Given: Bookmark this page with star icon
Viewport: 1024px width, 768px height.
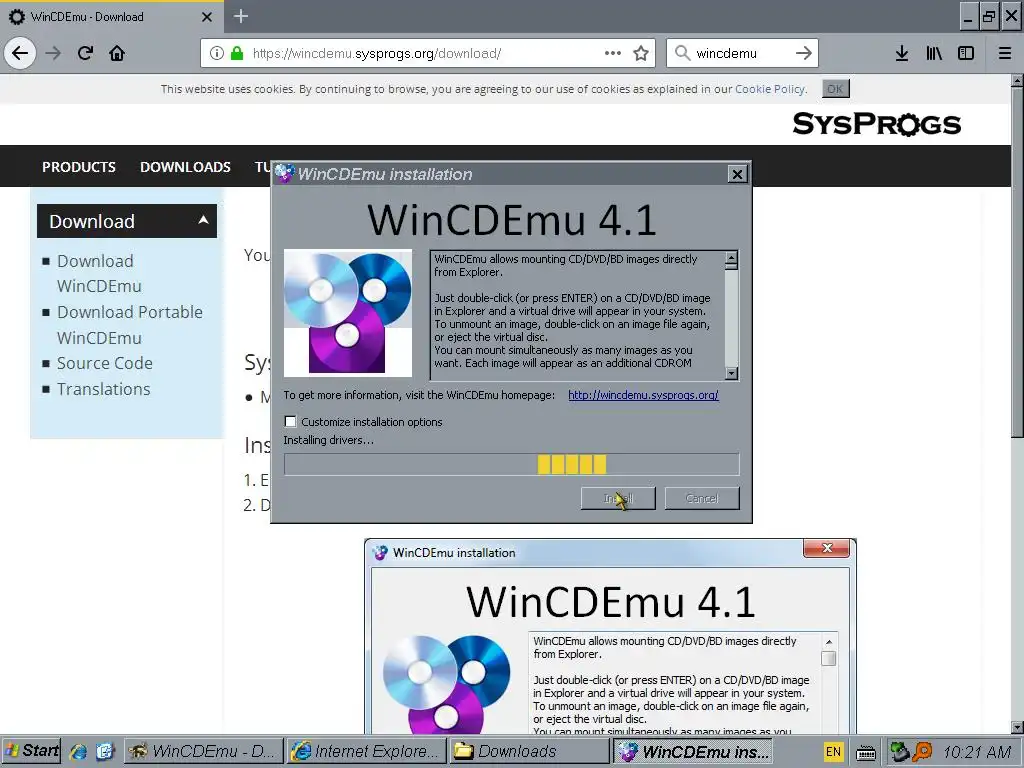Looking at the screenshot, I should click(x=641, y=53).
